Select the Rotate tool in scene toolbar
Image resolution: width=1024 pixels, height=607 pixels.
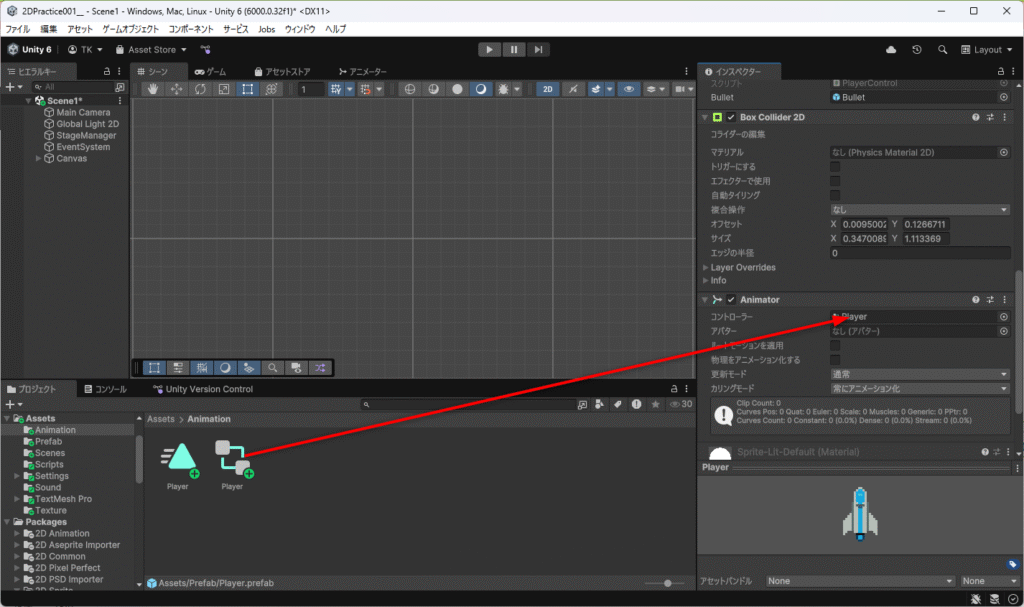tap(200, 89)
